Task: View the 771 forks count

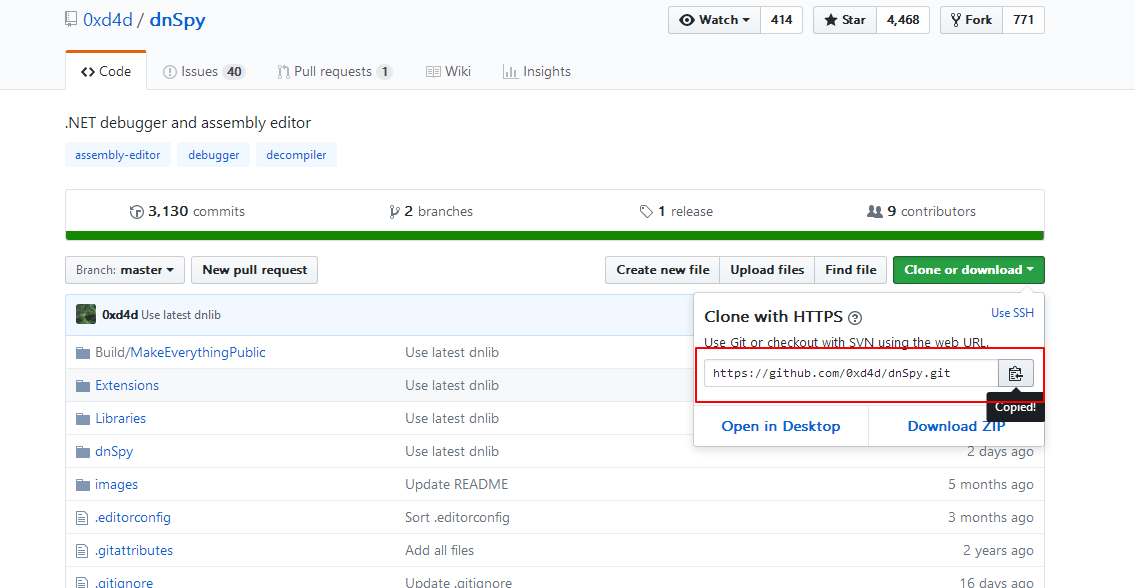Action: coord(1024,20)
